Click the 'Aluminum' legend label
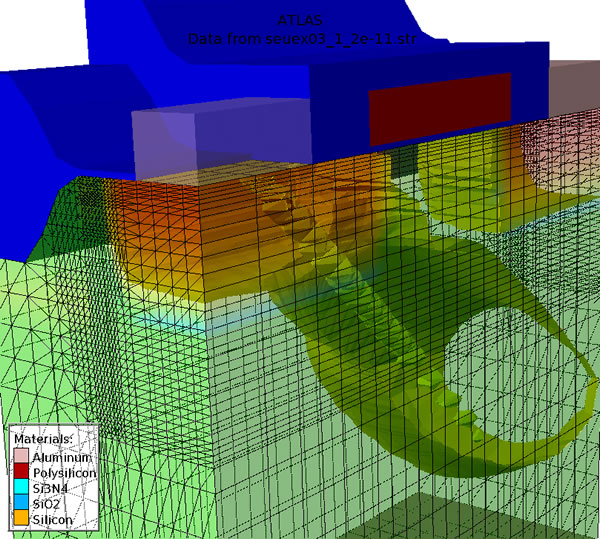The image size is (600, 539). (x=62, y=458)
